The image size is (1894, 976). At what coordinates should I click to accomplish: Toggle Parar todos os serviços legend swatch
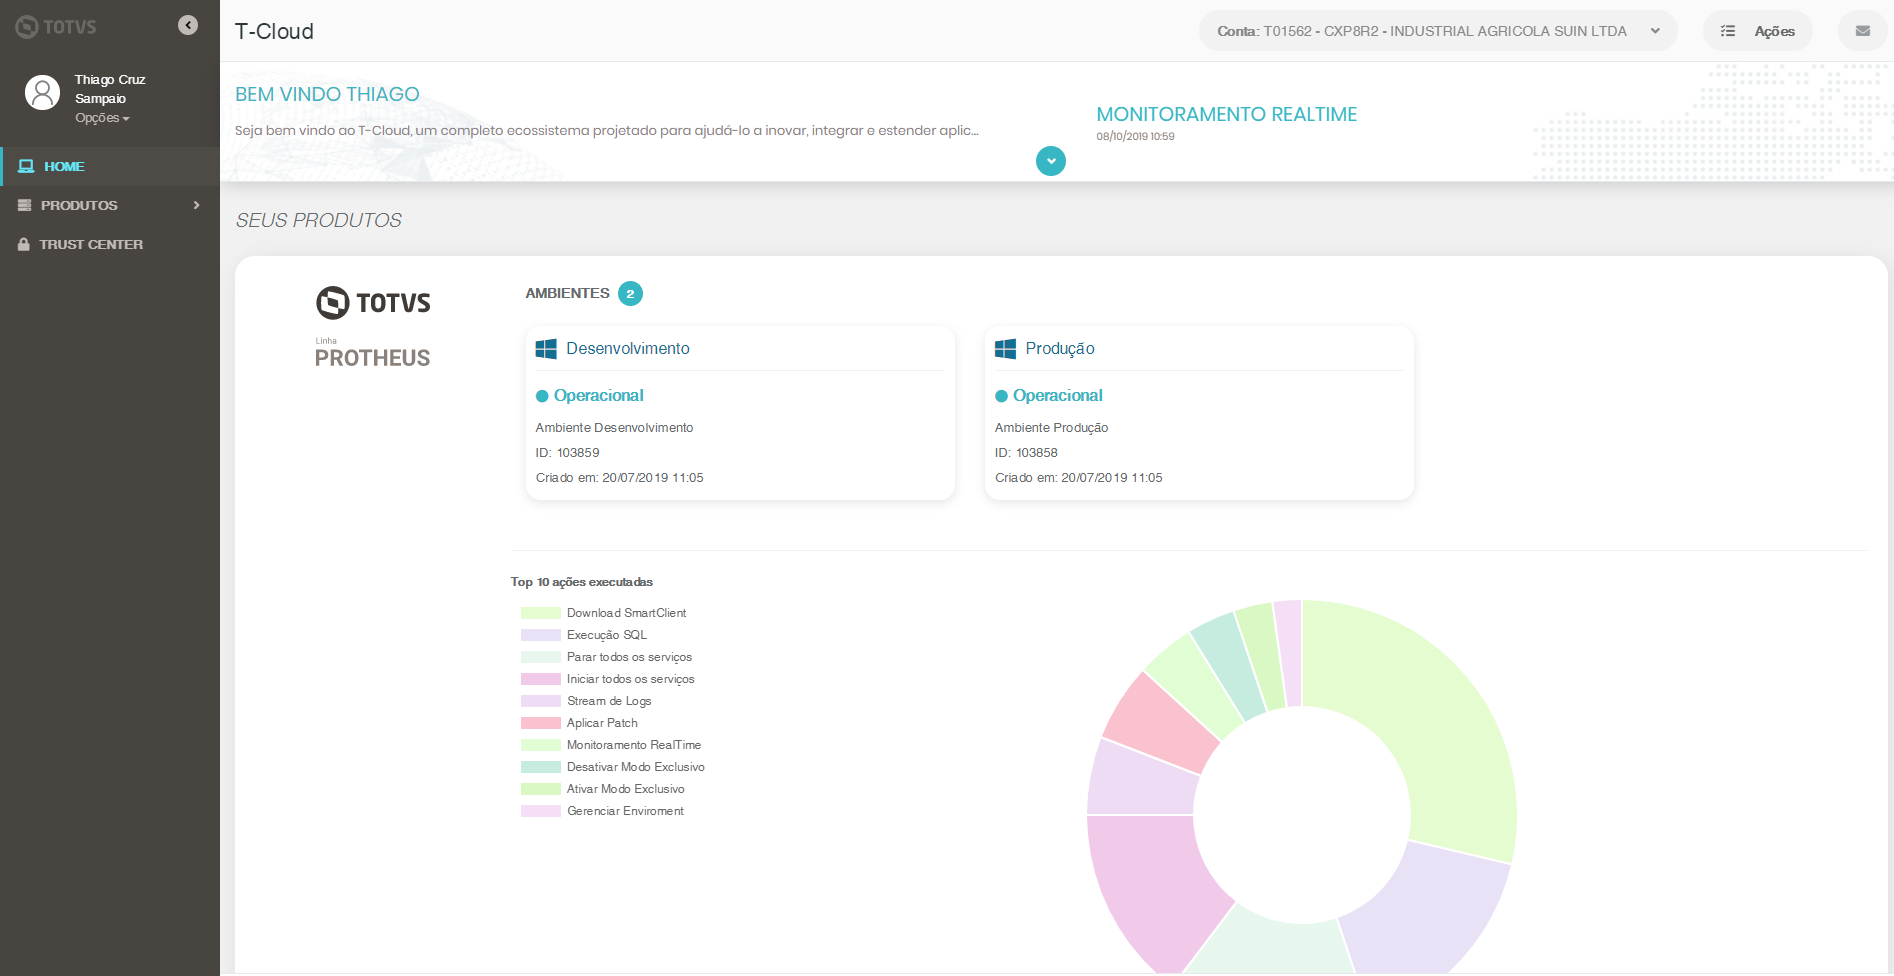541,657
